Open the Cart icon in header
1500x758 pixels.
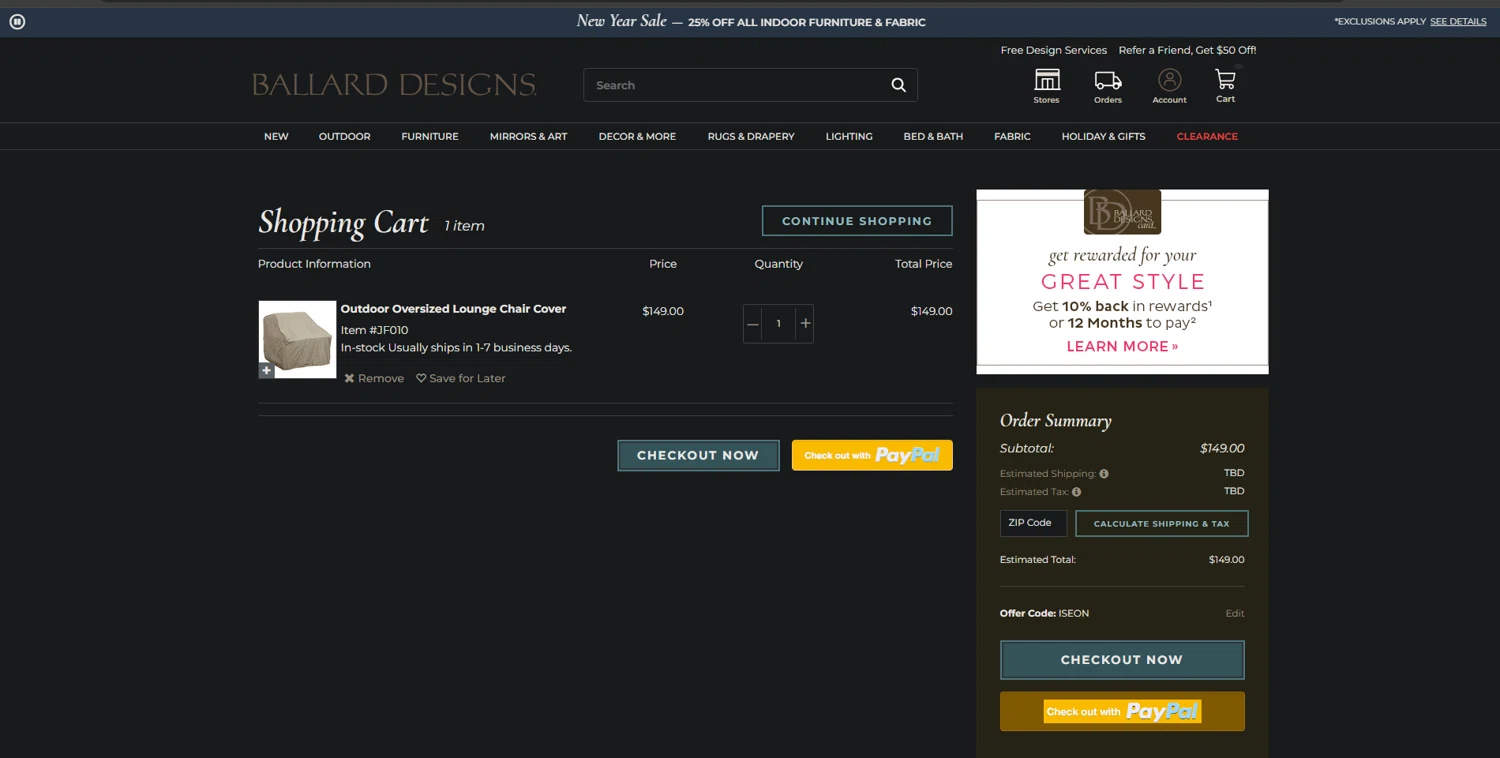[1226, 85]
